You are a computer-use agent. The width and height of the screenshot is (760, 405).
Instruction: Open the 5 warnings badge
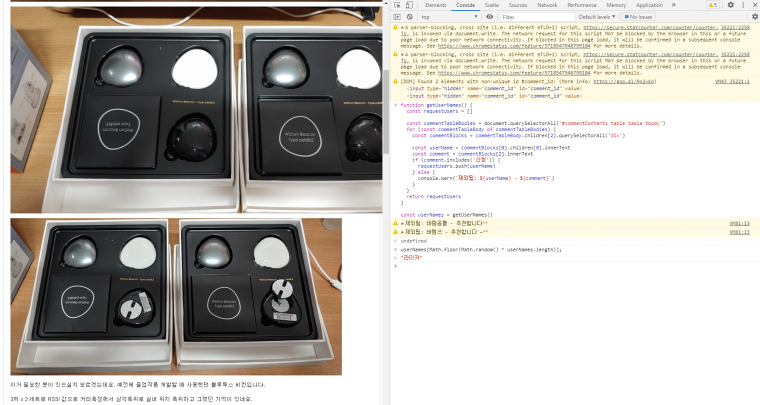click(712, 5)
